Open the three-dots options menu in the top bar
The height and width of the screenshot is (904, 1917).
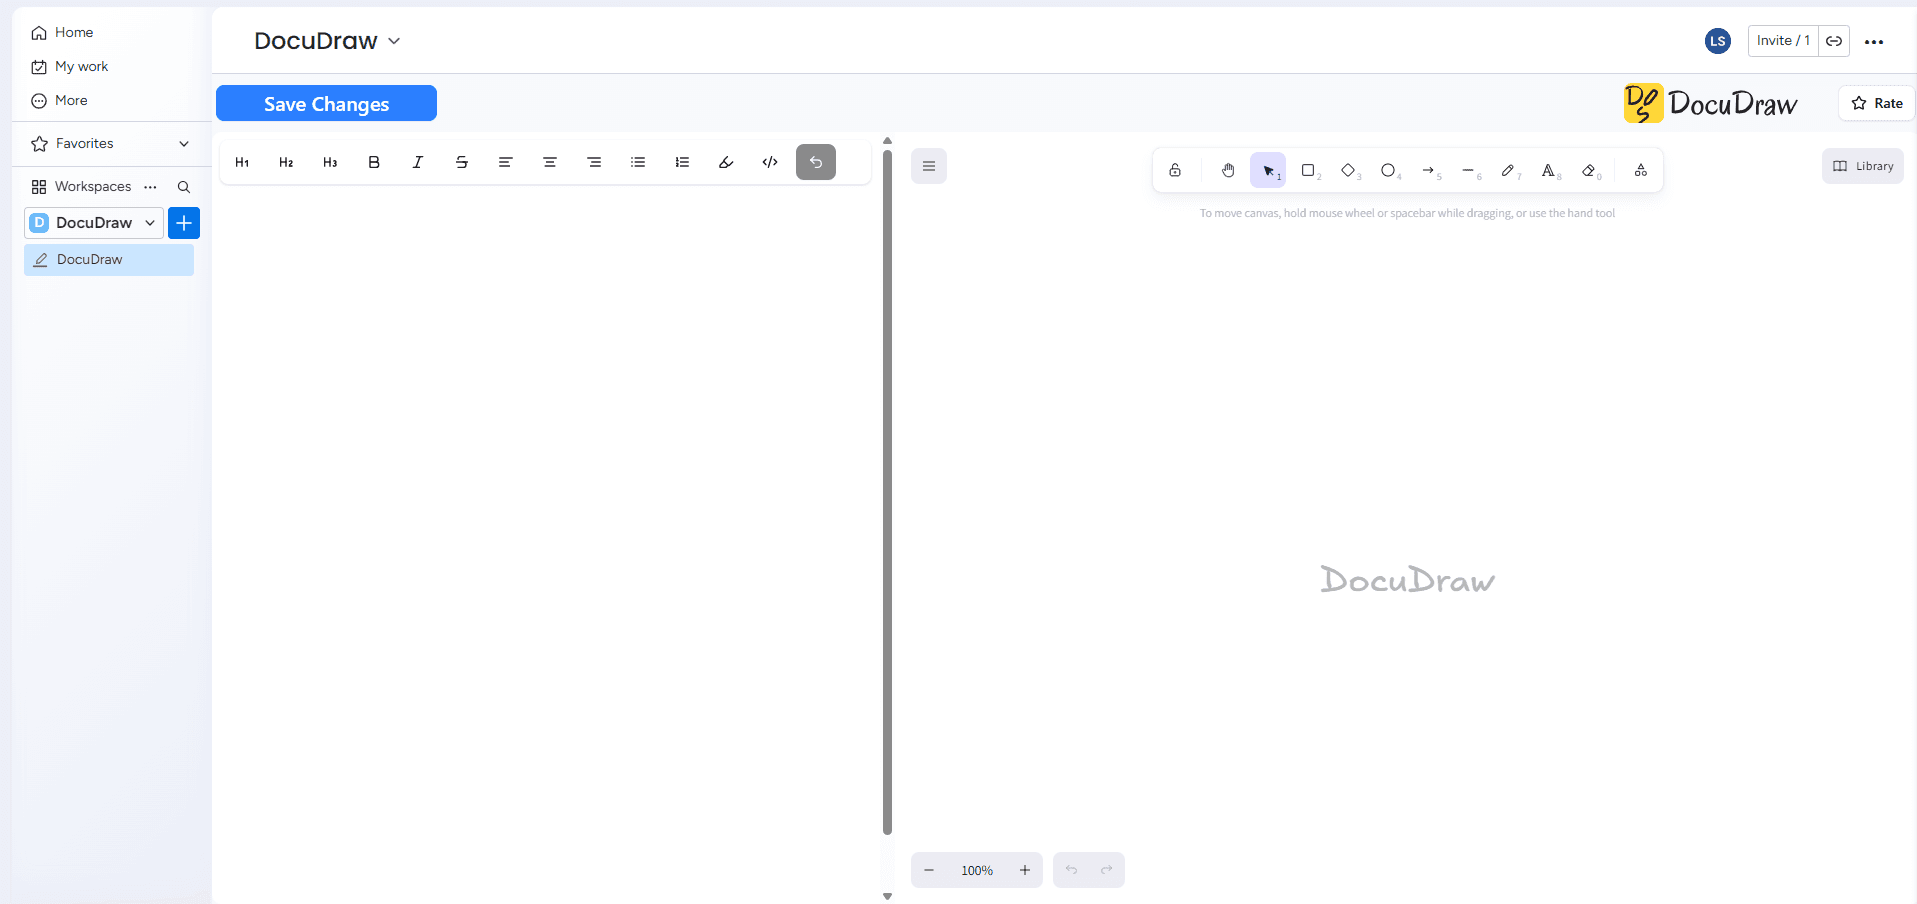click(1875, 41)
